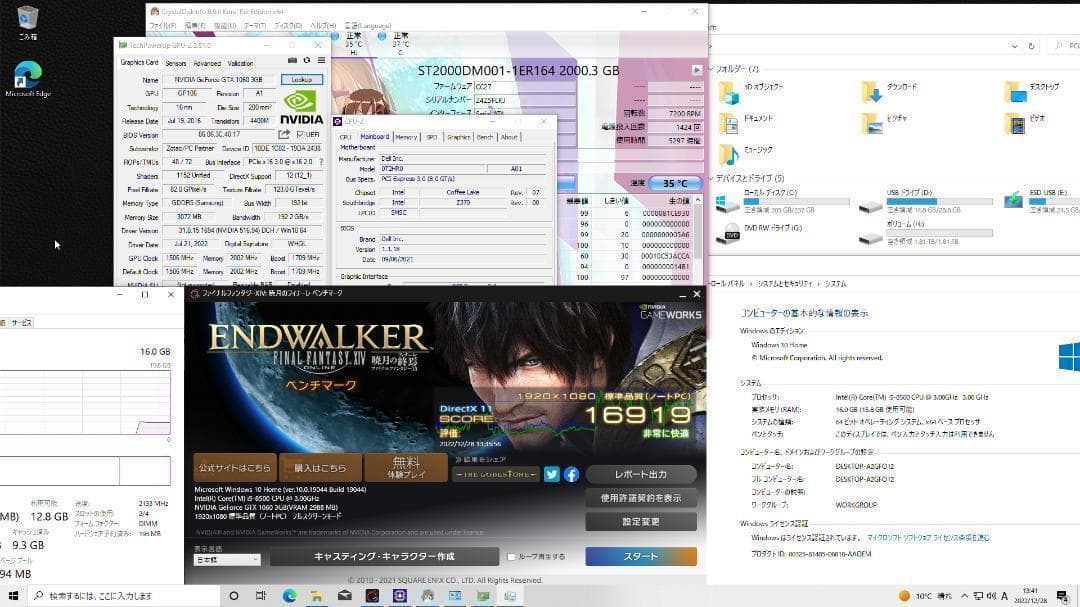This screenshot has width=1080, height=607.
Task: Click the 35°C temperature badge in CrystalDiskInfo
Action: click(x=675, y=182)
